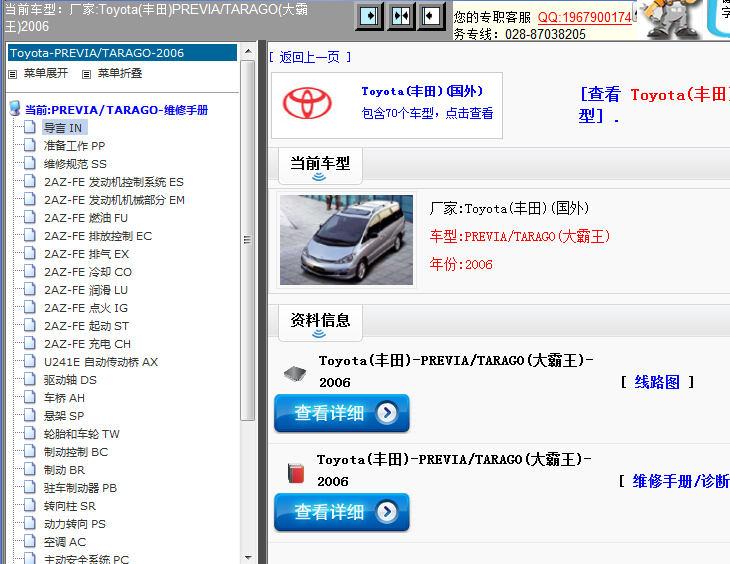Screen dimensions: 730x564
Task: Click the red repair manual book icon
Action: [296, 473]
